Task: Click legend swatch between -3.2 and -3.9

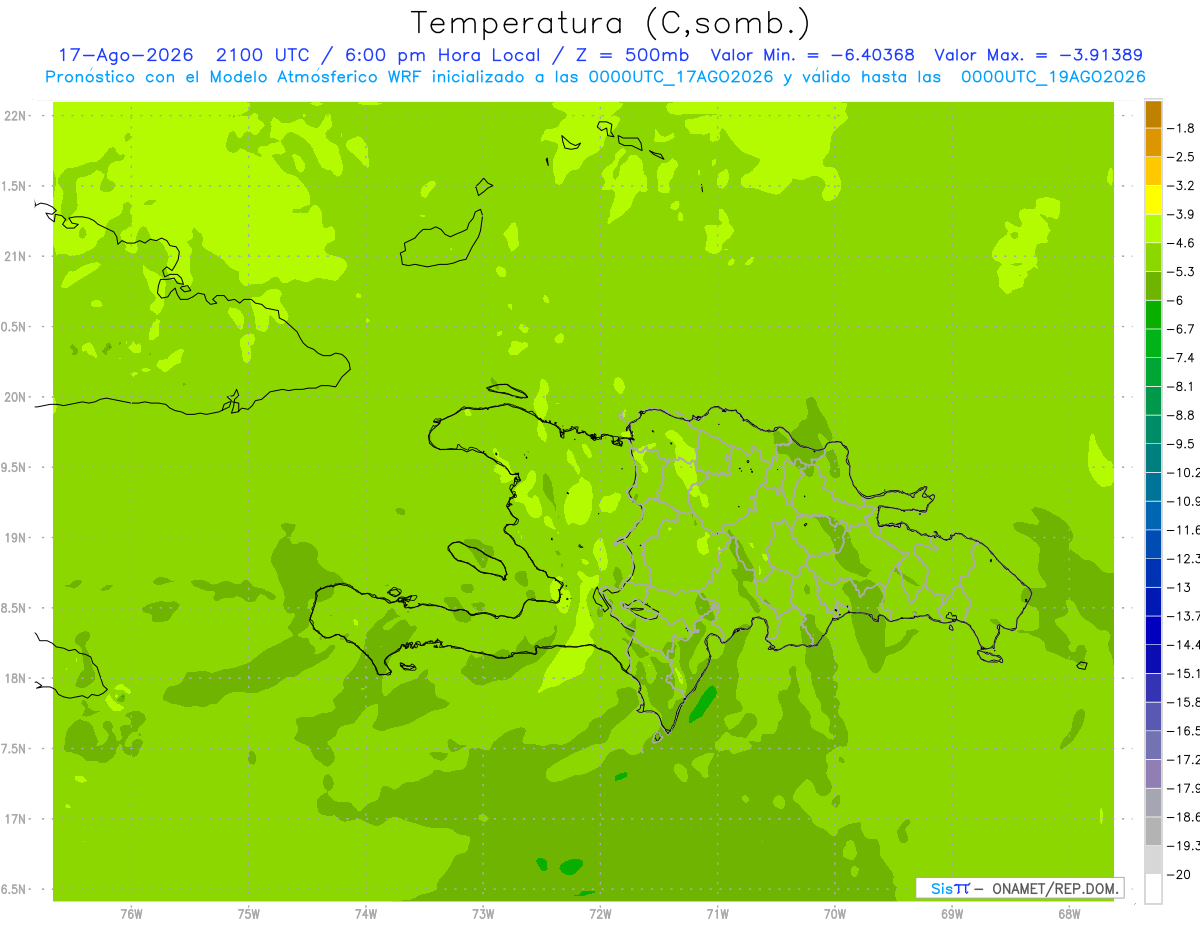Action: (x=1153, y=200)
